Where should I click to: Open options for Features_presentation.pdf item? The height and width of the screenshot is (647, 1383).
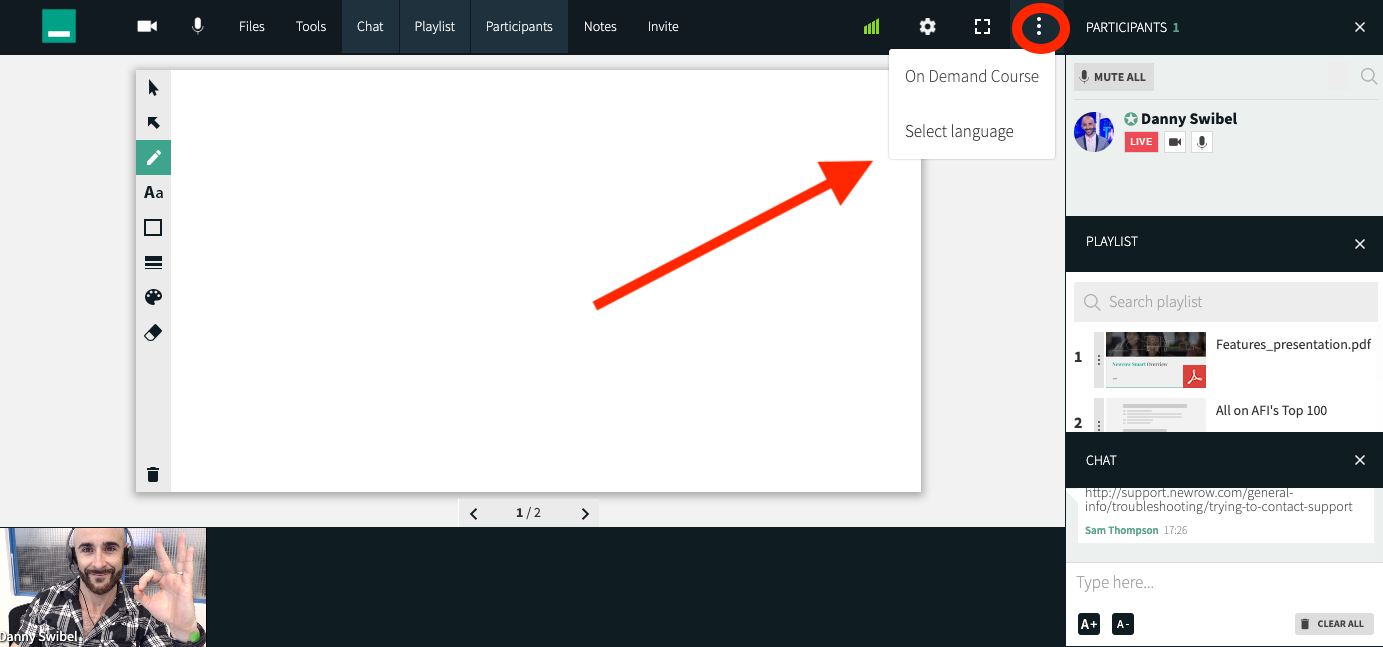(1099, 360)
